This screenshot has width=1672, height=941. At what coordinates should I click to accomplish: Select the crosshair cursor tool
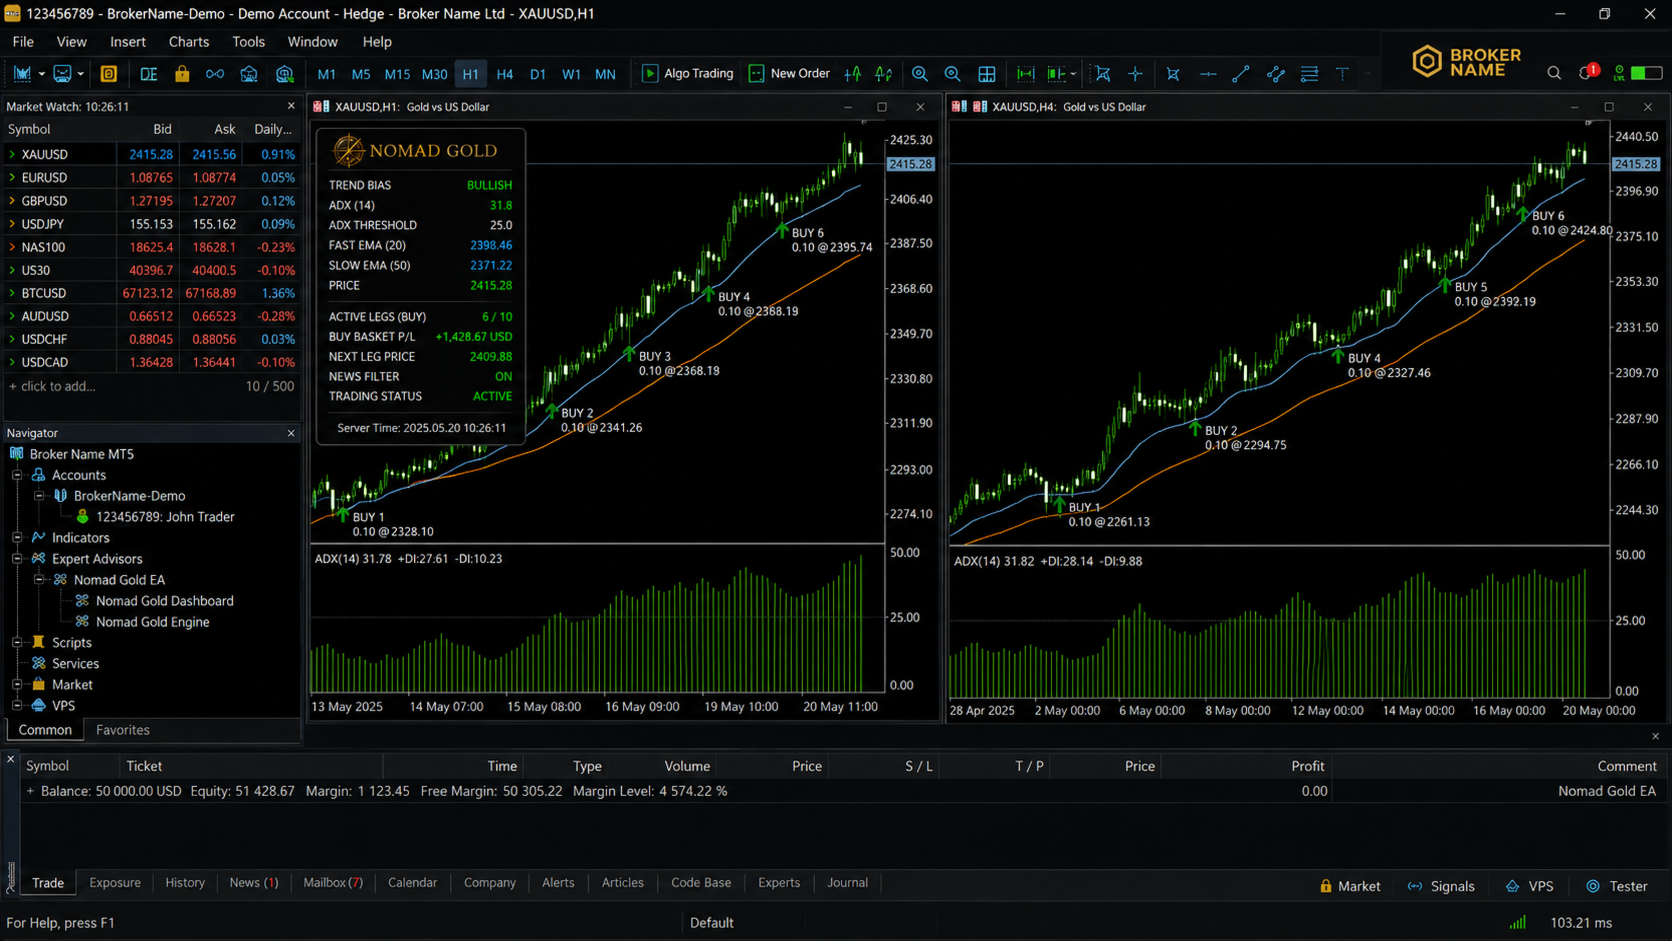tap(1136, 74)
